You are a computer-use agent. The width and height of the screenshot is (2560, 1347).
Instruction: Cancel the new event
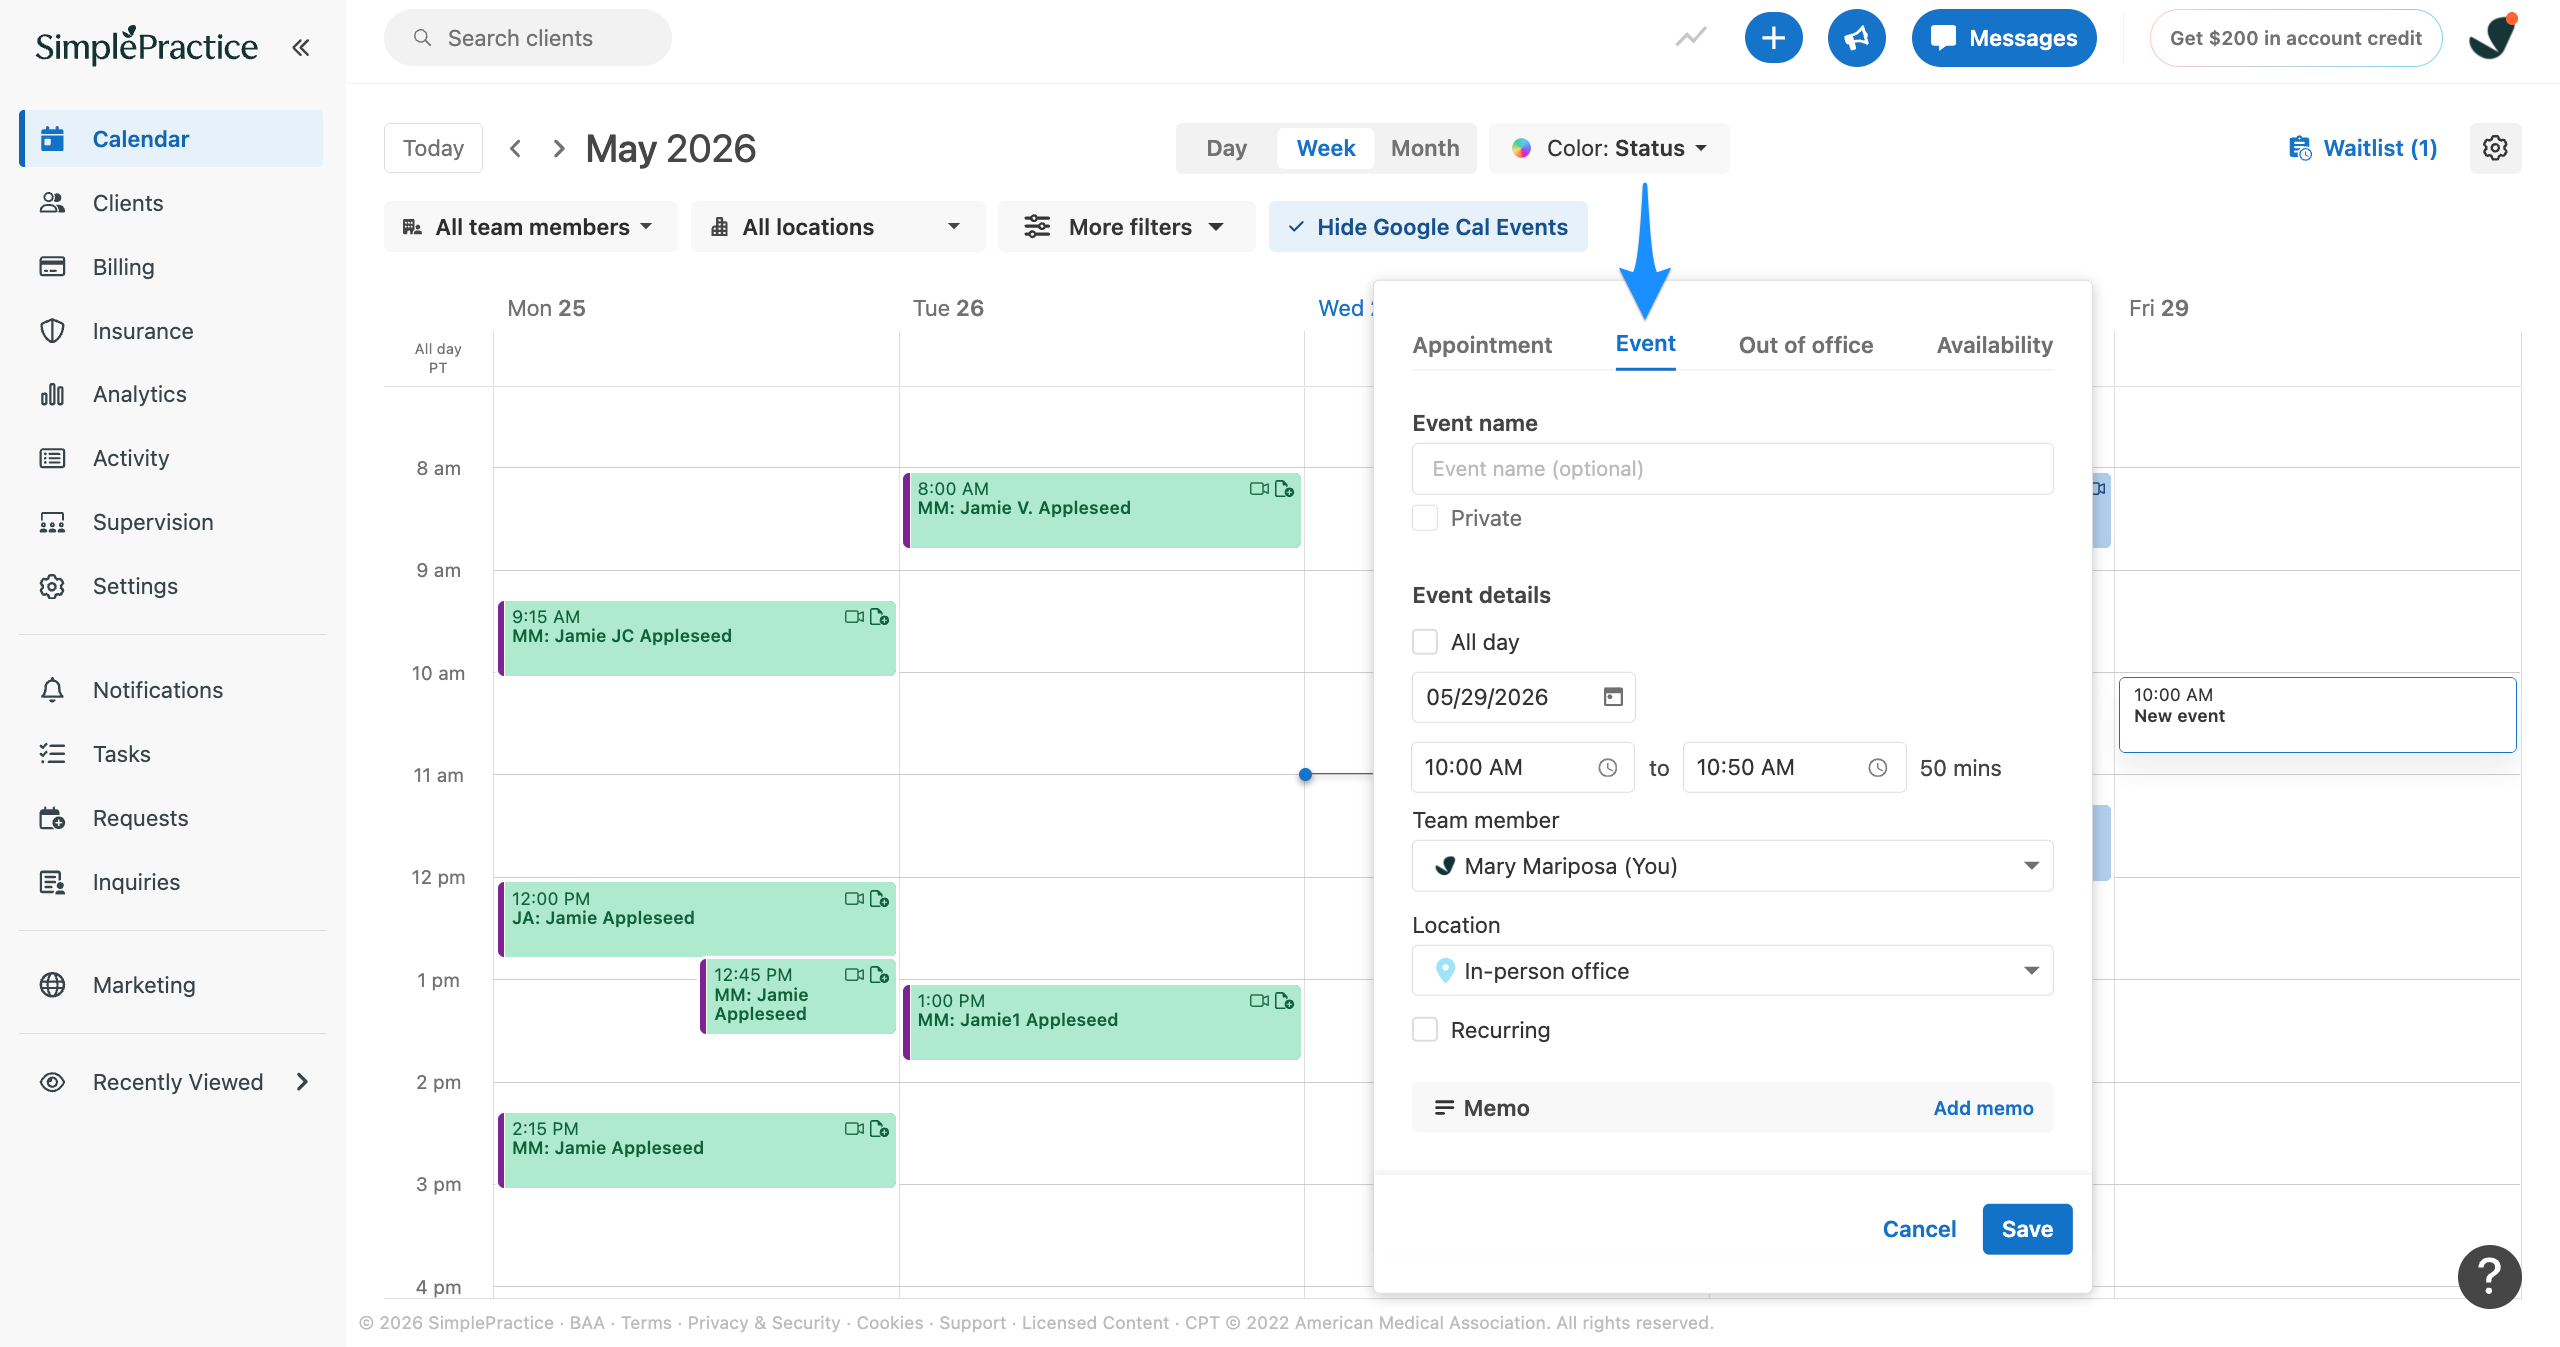pyautogui.click(x=1919, y=1229)
